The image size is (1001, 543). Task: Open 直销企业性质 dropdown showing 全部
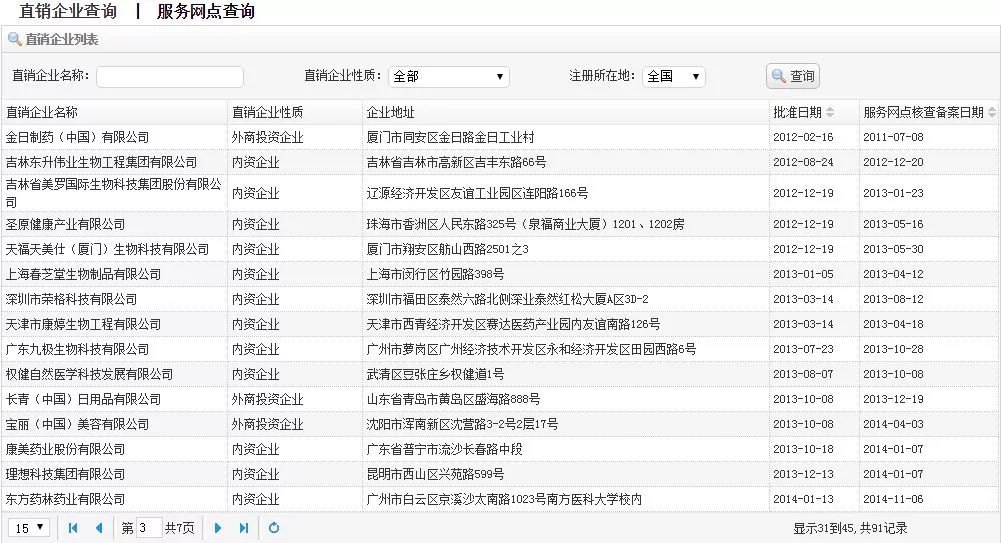click(x=448, y=77)
